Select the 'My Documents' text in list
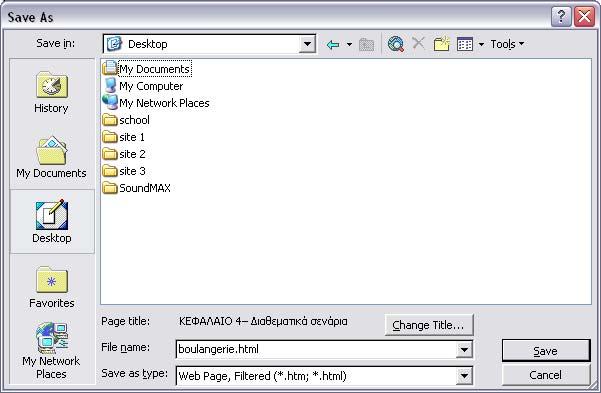The width and height of the screenshot is (601, 393). (154, 69)
